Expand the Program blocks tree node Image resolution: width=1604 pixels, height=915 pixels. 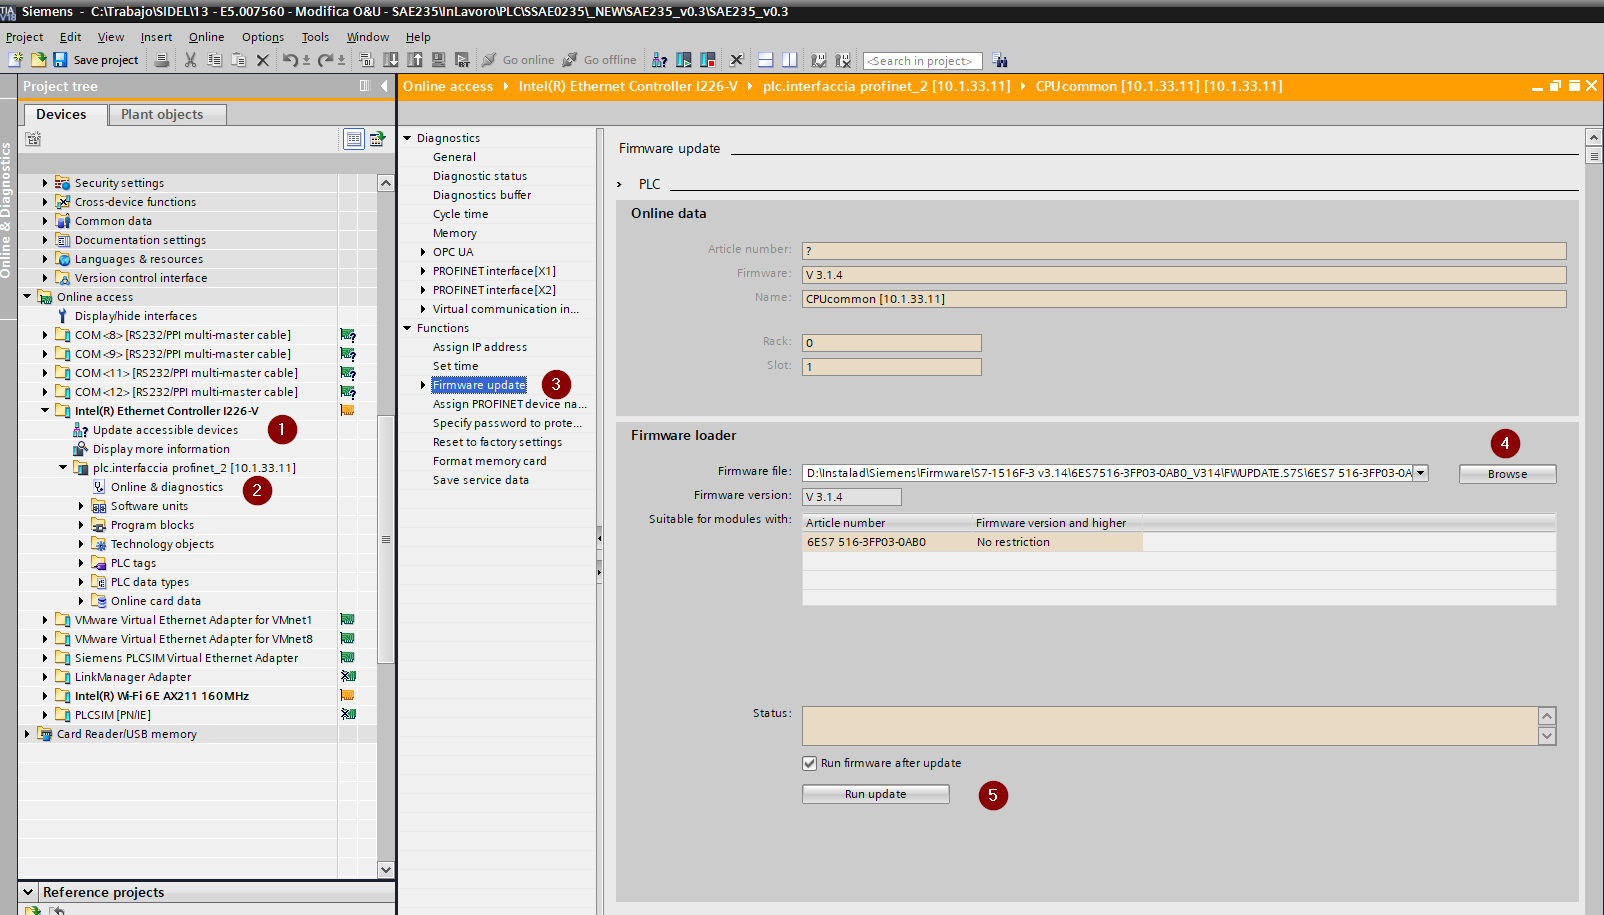coord(81,525)
